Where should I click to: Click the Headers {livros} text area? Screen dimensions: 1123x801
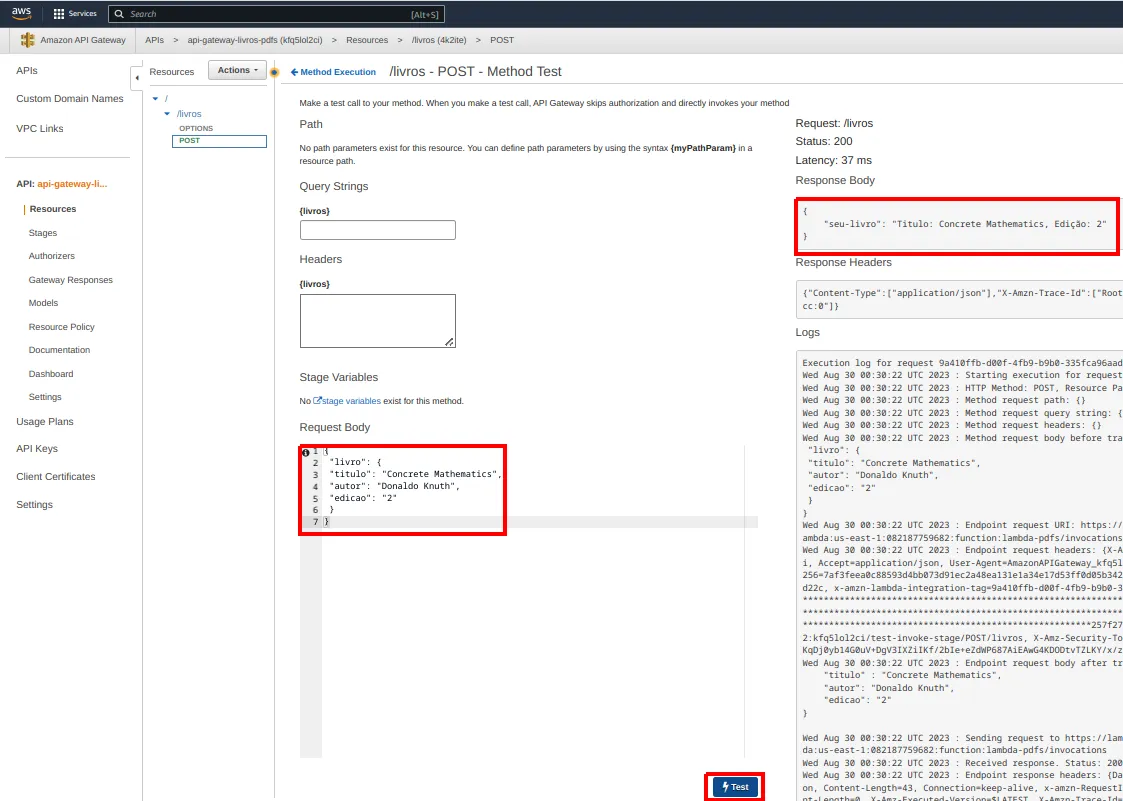coord(377,321)
